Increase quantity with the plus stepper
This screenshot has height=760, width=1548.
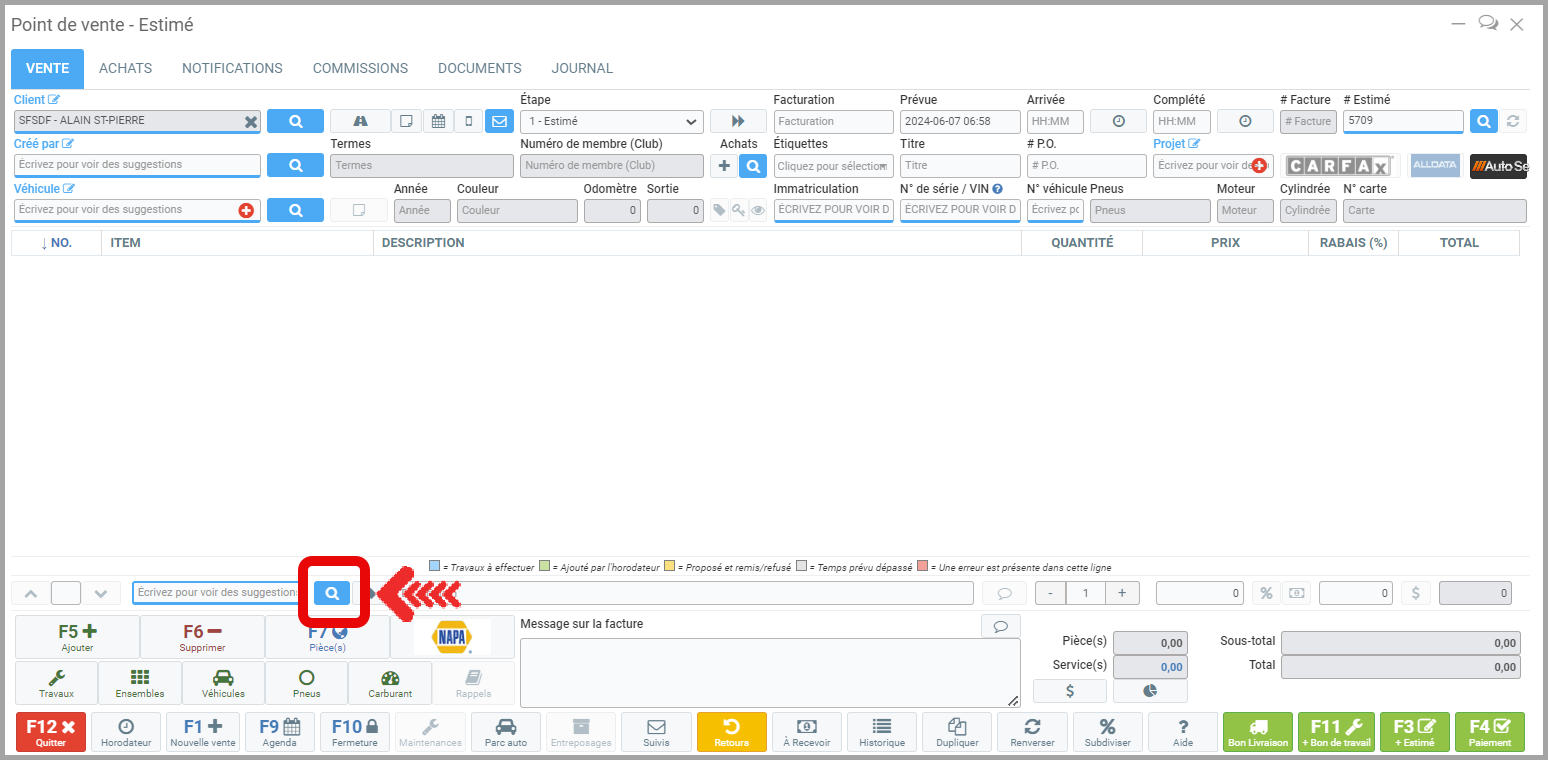(x=1122, y=593)
